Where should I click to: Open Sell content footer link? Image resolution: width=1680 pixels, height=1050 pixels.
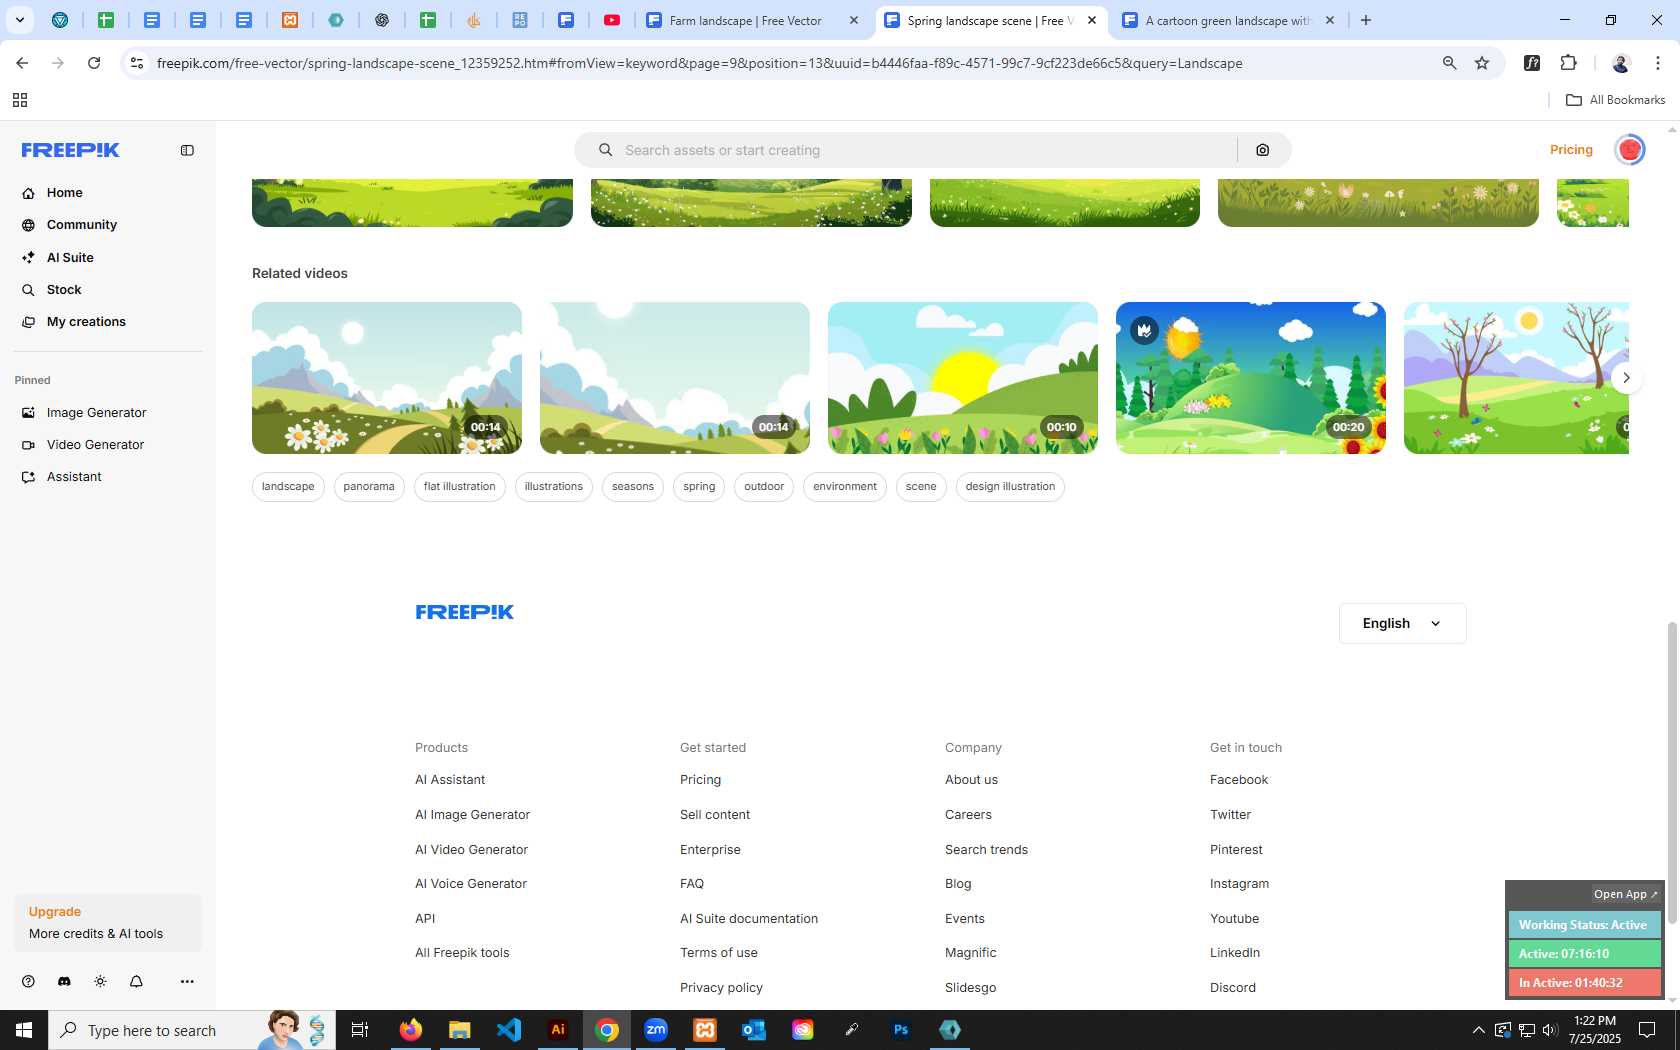pyautogui.click(x=715, y=815)
